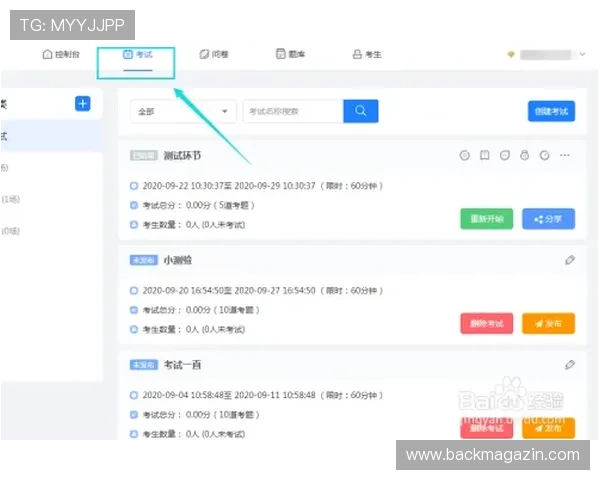
Task: Open the exam titled 考试一百
Action: coord(183,365)
